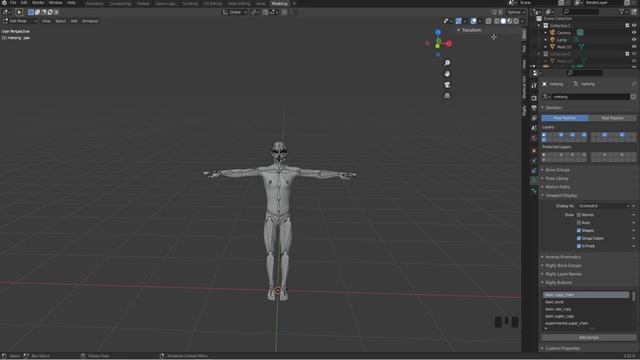Open the Armature data properties tab icon
The image size is (640, 360).
click(x=534, y=181)
